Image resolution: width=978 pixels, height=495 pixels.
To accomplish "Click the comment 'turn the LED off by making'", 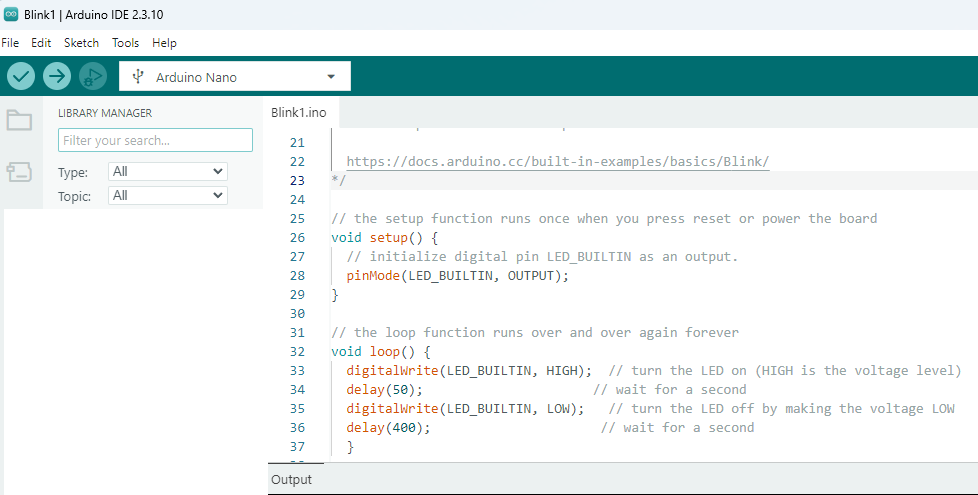I will pyautogui.click(x=731, y=408).
